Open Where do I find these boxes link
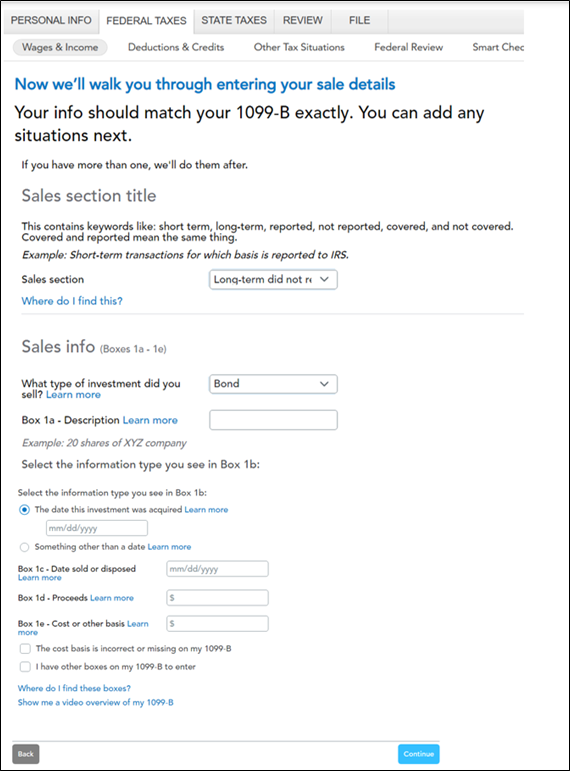The image size is (570, 771). click(74, 688)
